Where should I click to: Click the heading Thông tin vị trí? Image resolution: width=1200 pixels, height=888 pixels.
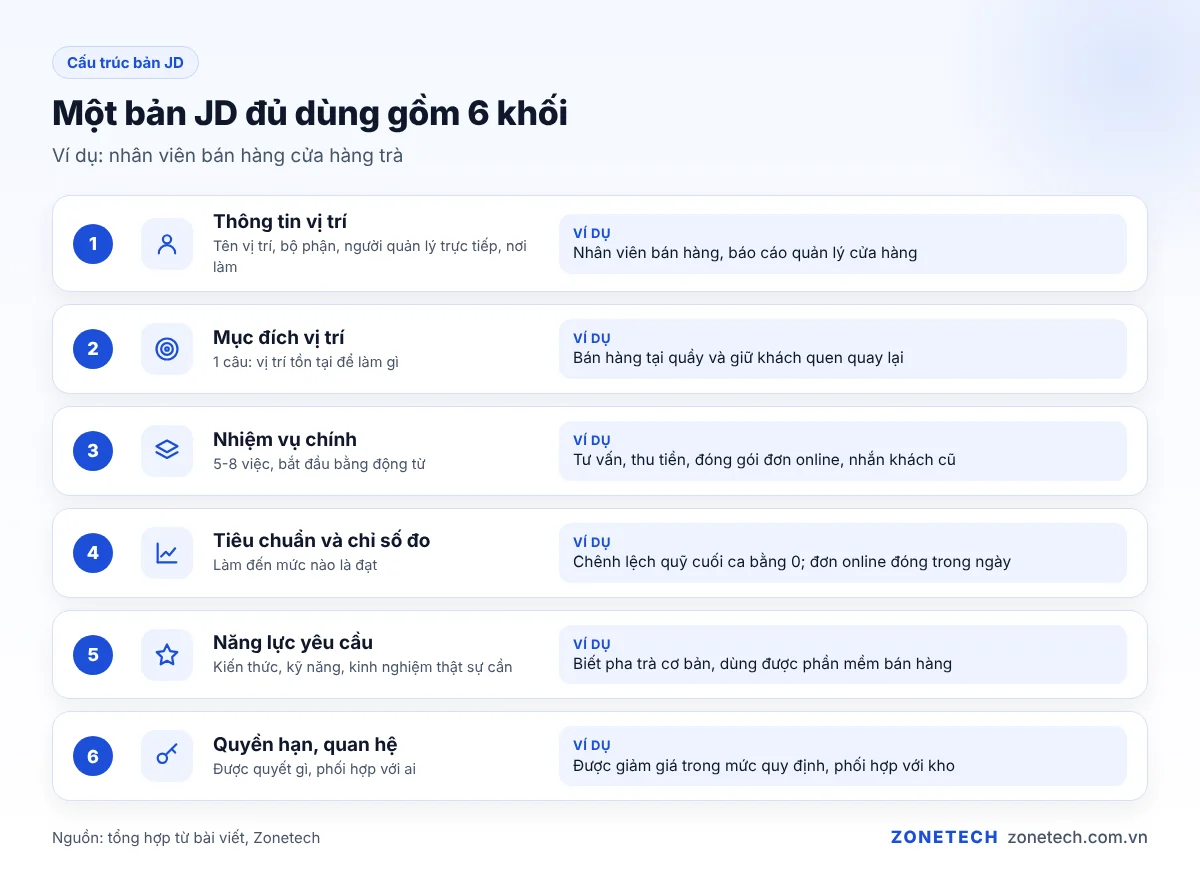pyautogui.click(x=280, y=221)
